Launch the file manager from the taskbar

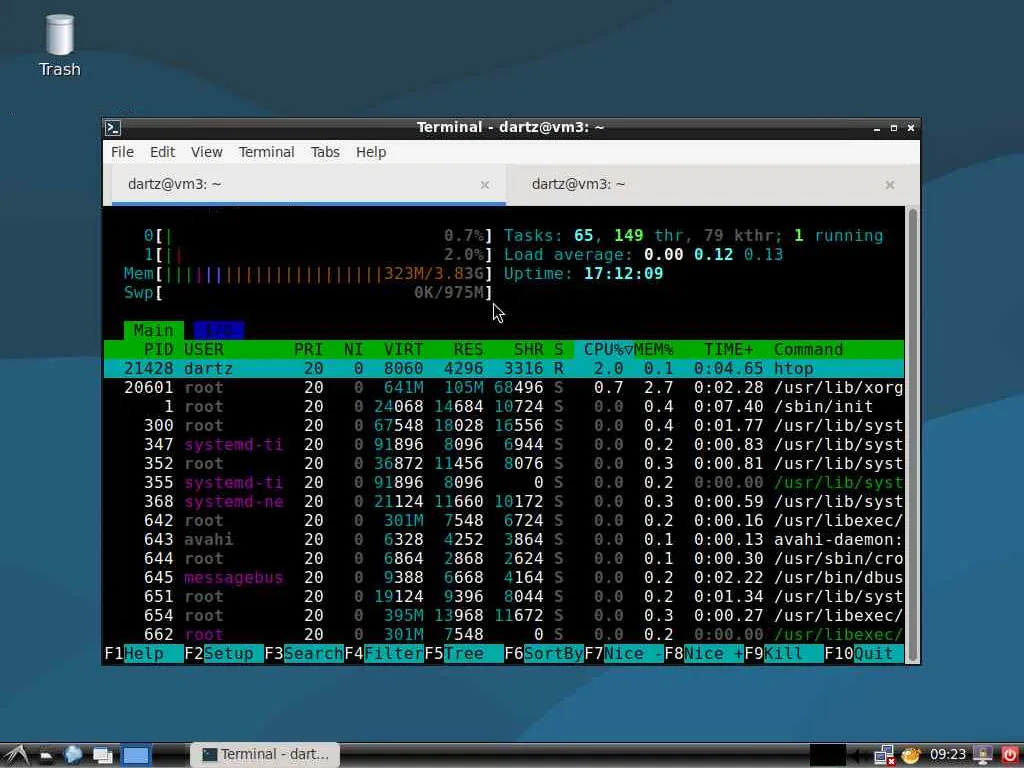pyautogui.click(x=46, y=756)
